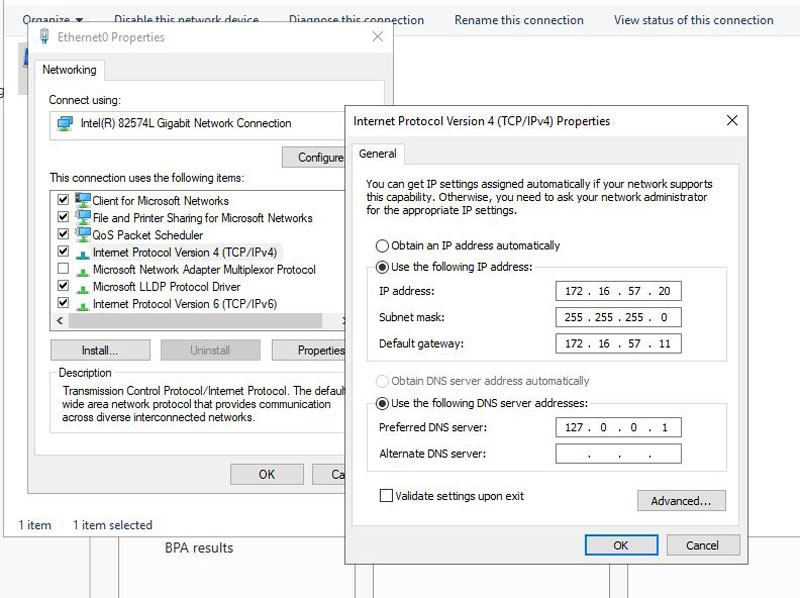Click the left arrow of items list scrollbar
Viewport: 800px width, 598px height.
(x=60, y=320)
